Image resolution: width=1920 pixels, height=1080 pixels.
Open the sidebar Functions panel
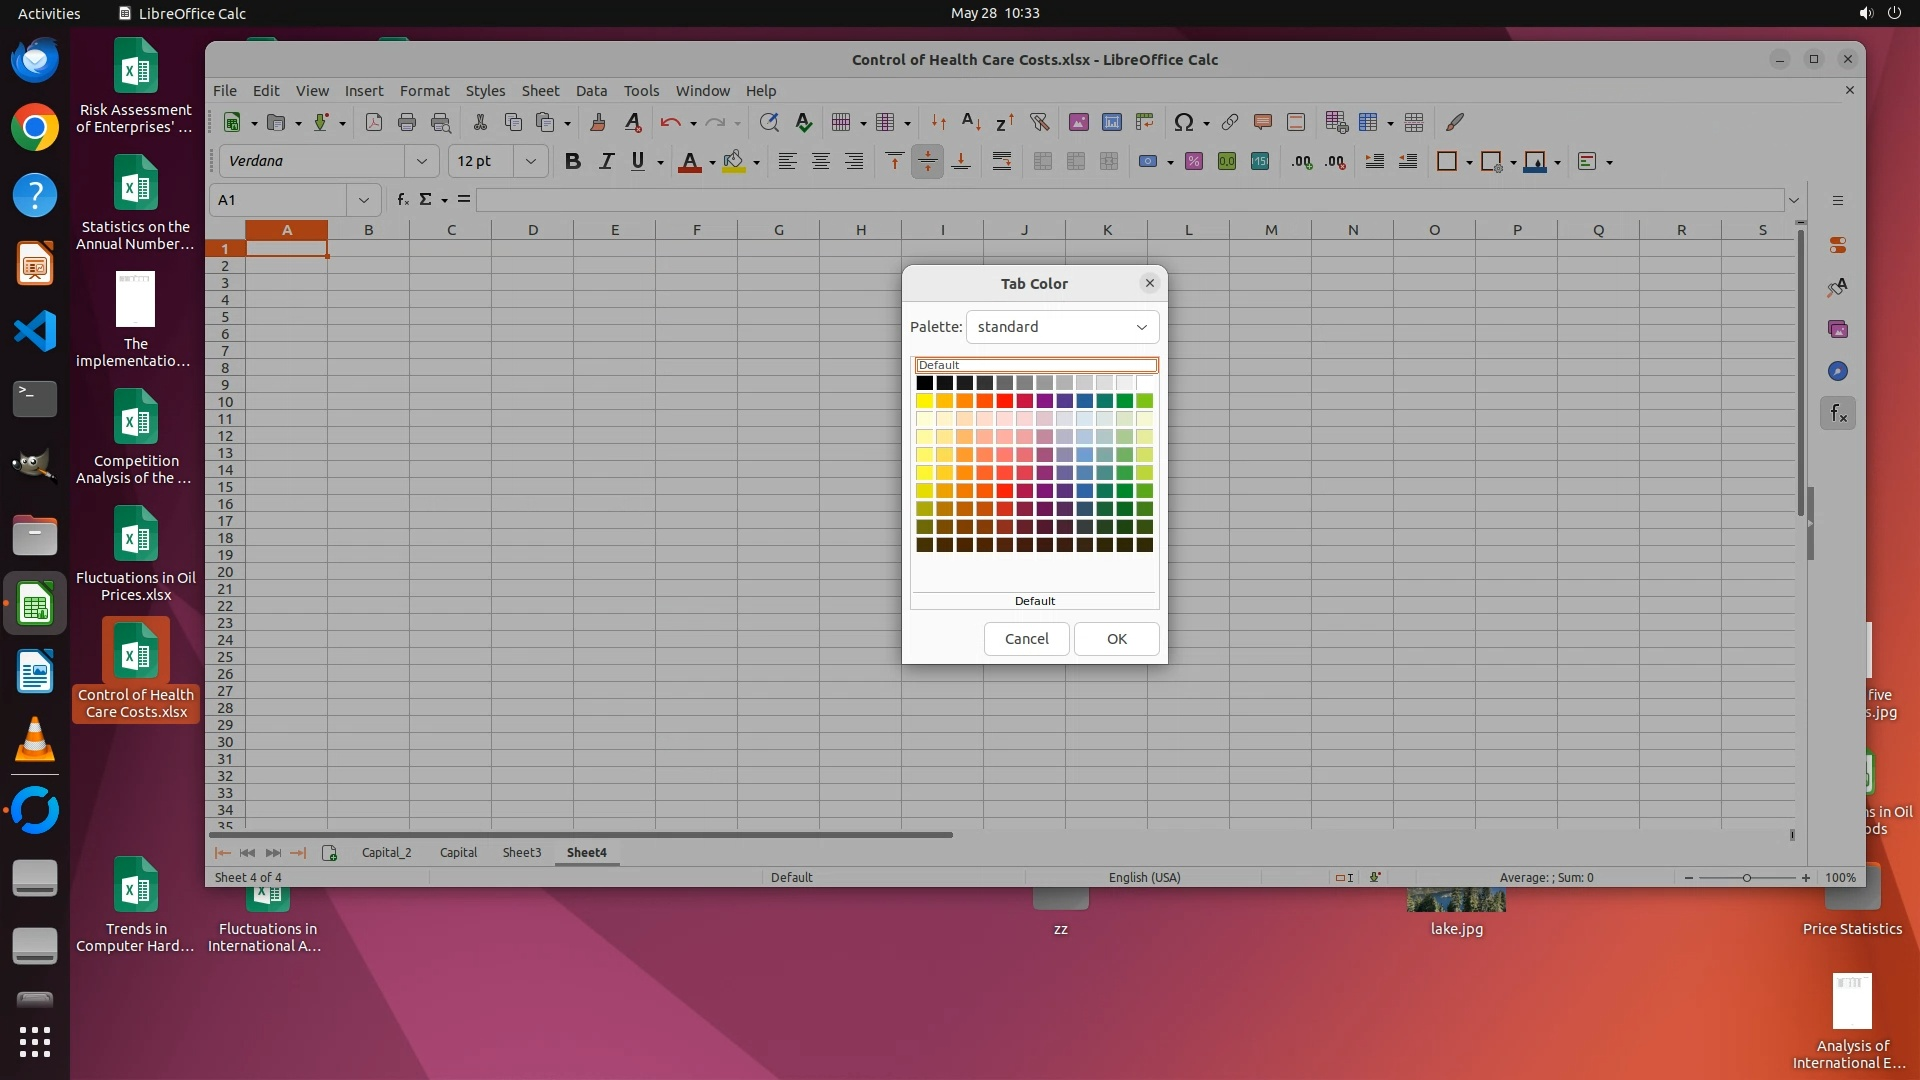click(1838, 413)
